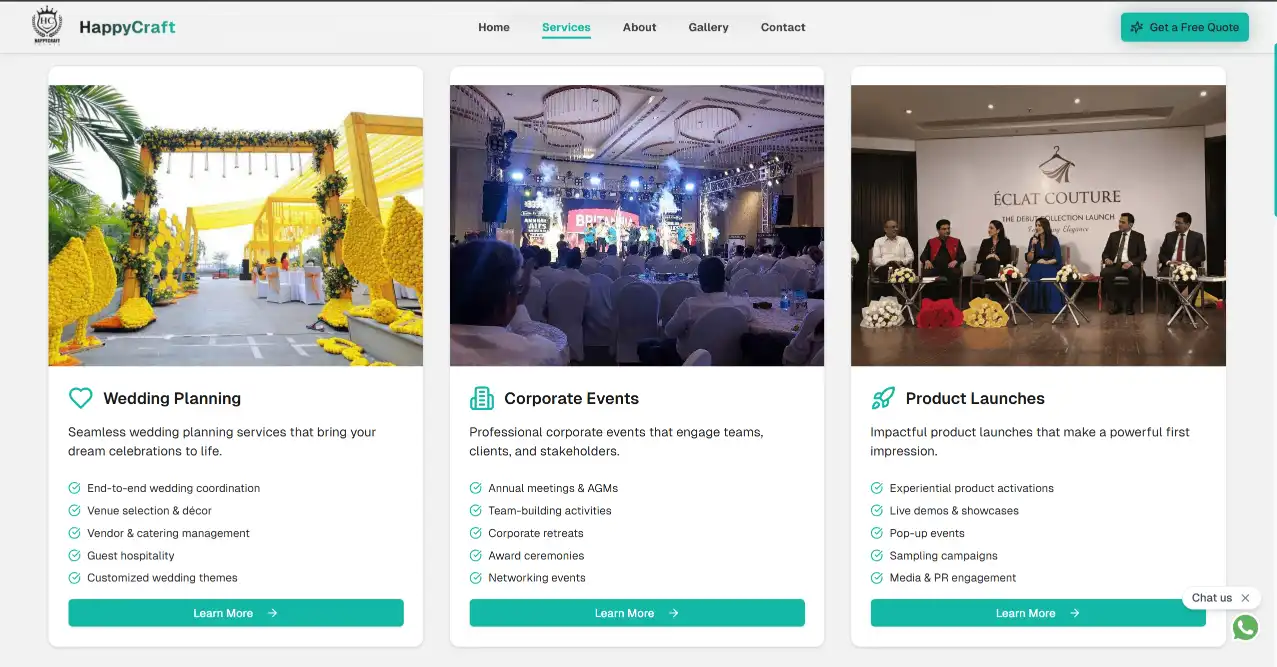This screenshot has width=1277, height=667.
Task: Click checkmark beside Guest hospitality
Action: (74, 555)
